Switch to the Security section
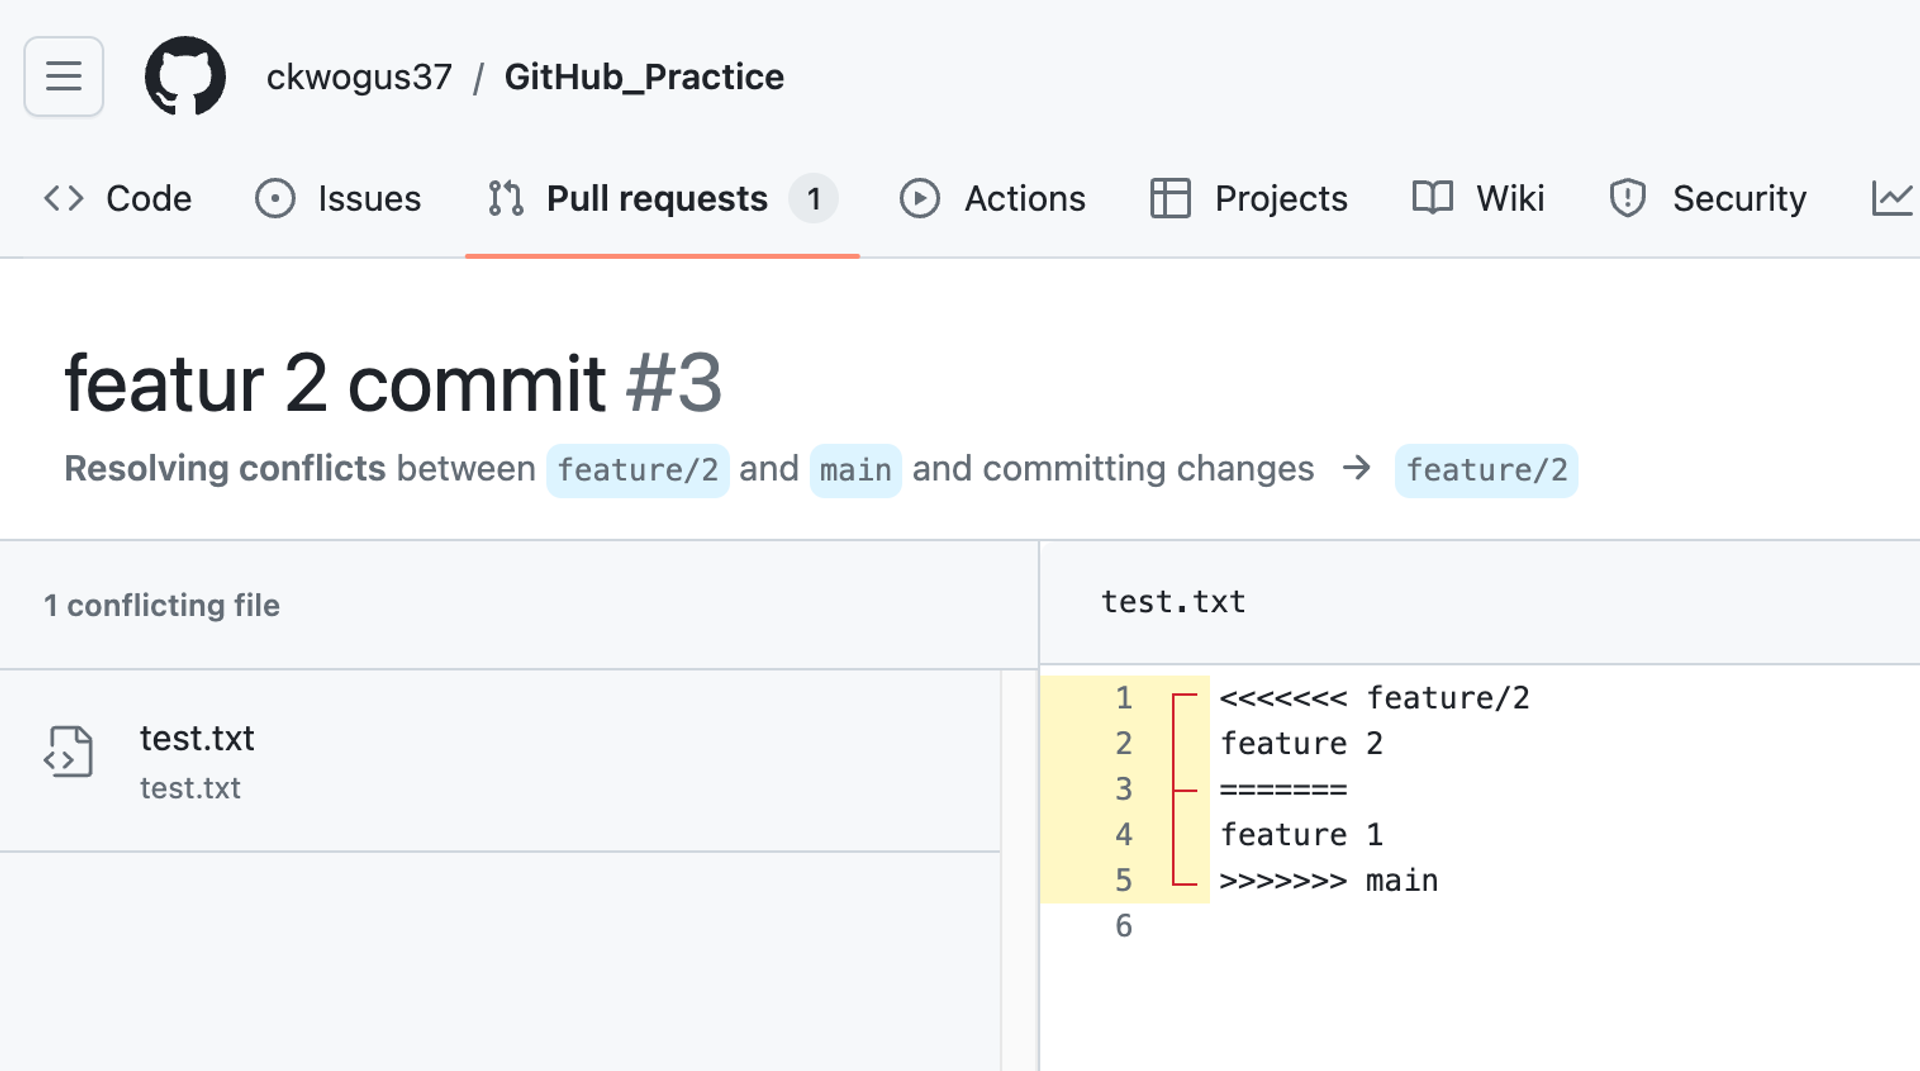The width and height of the screenshot is (1920, 1071). [1740, 198]
